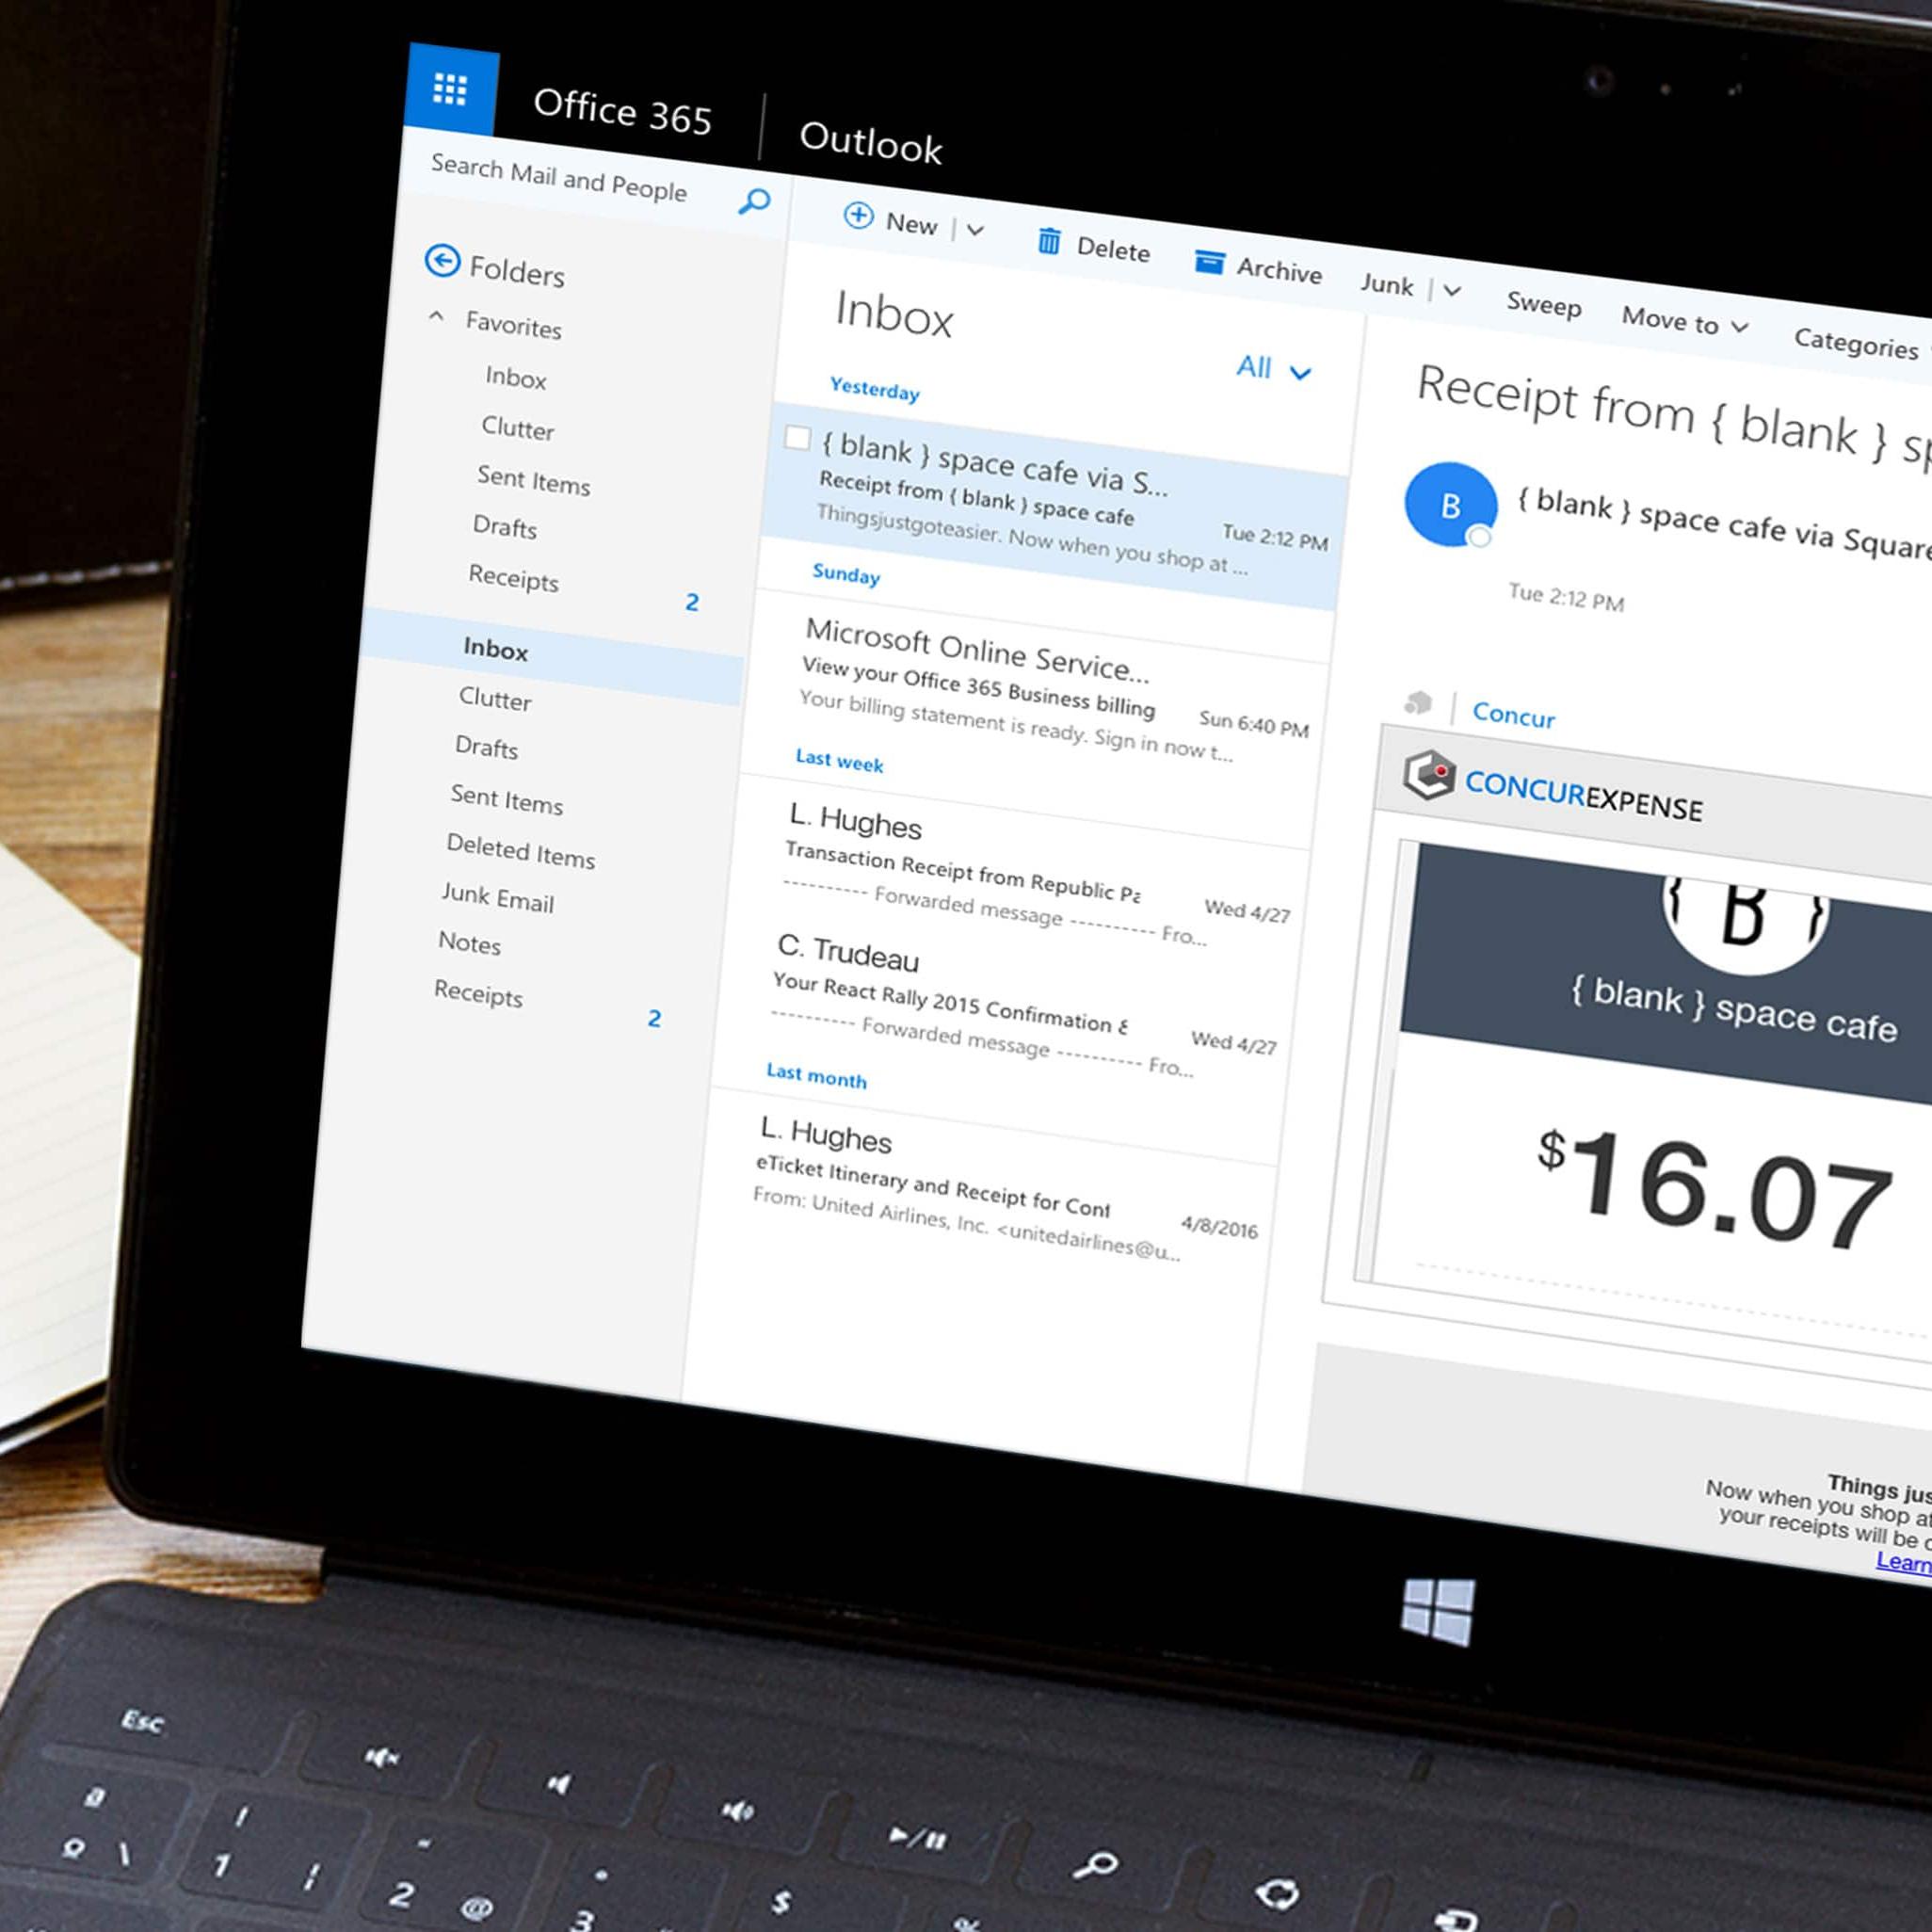Select the highlighted Inbox folder
1932x1932 pixels.
point(553,656)
